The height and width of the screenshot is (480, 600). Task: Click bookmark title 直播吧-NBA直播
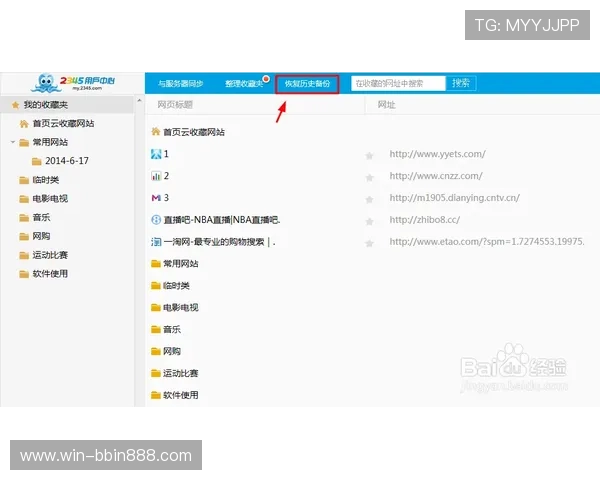[x=222, y=220]
